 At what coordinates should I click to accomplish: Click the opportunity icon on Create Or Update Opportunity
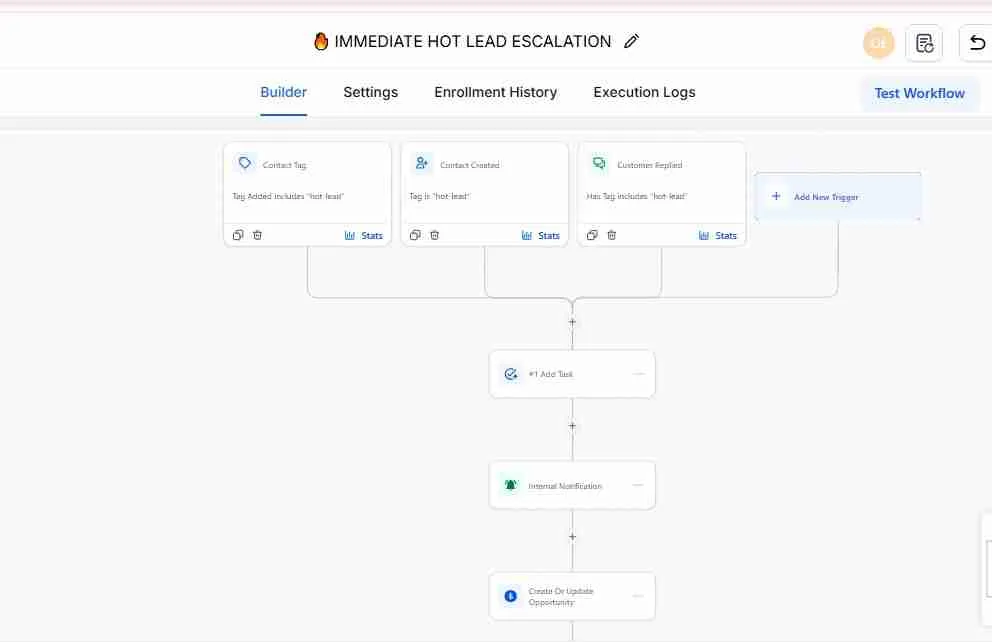(511, 596)
